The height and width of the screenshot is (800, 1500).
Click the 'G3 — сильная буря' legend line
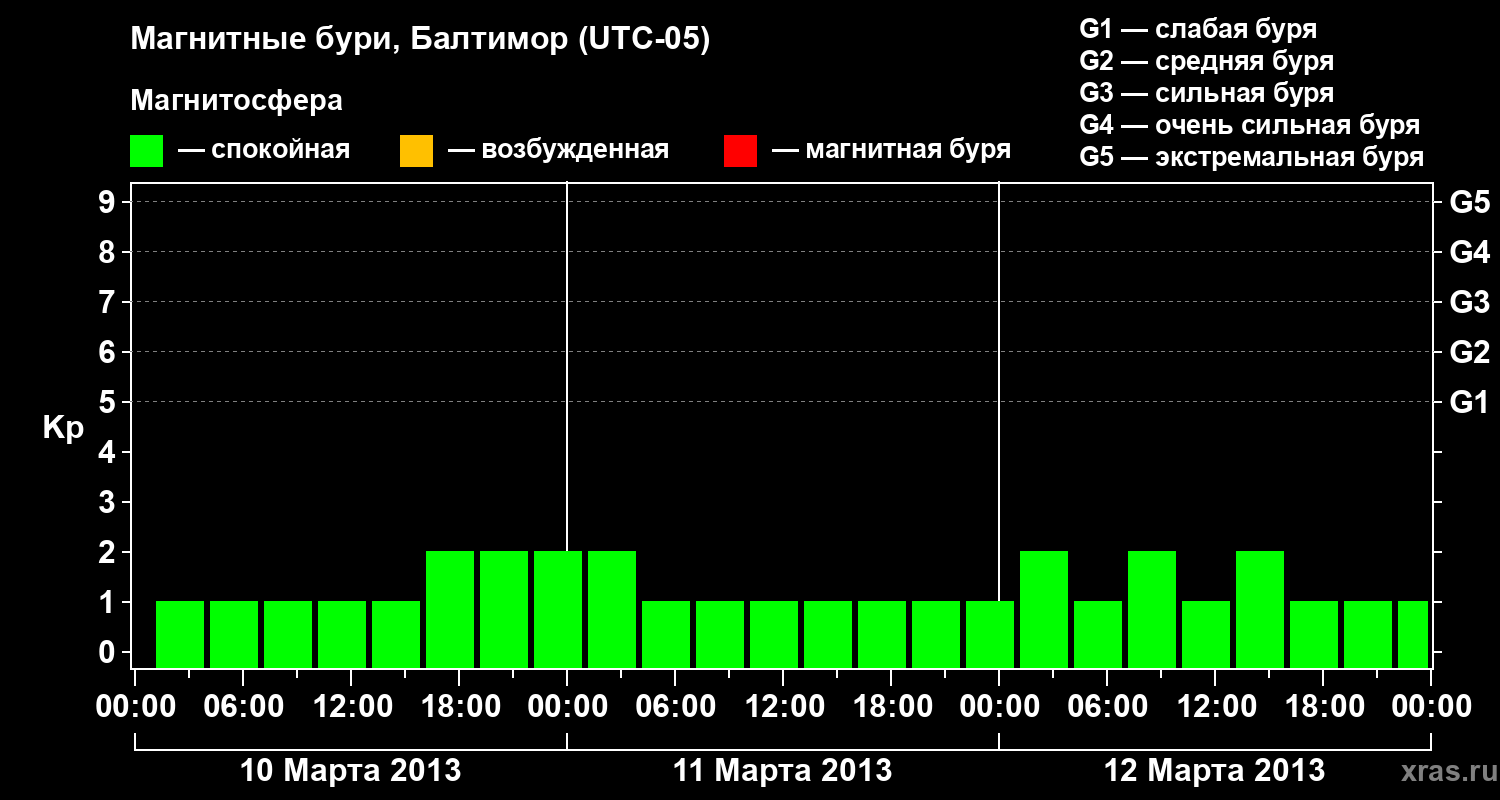coord(1206,93)
